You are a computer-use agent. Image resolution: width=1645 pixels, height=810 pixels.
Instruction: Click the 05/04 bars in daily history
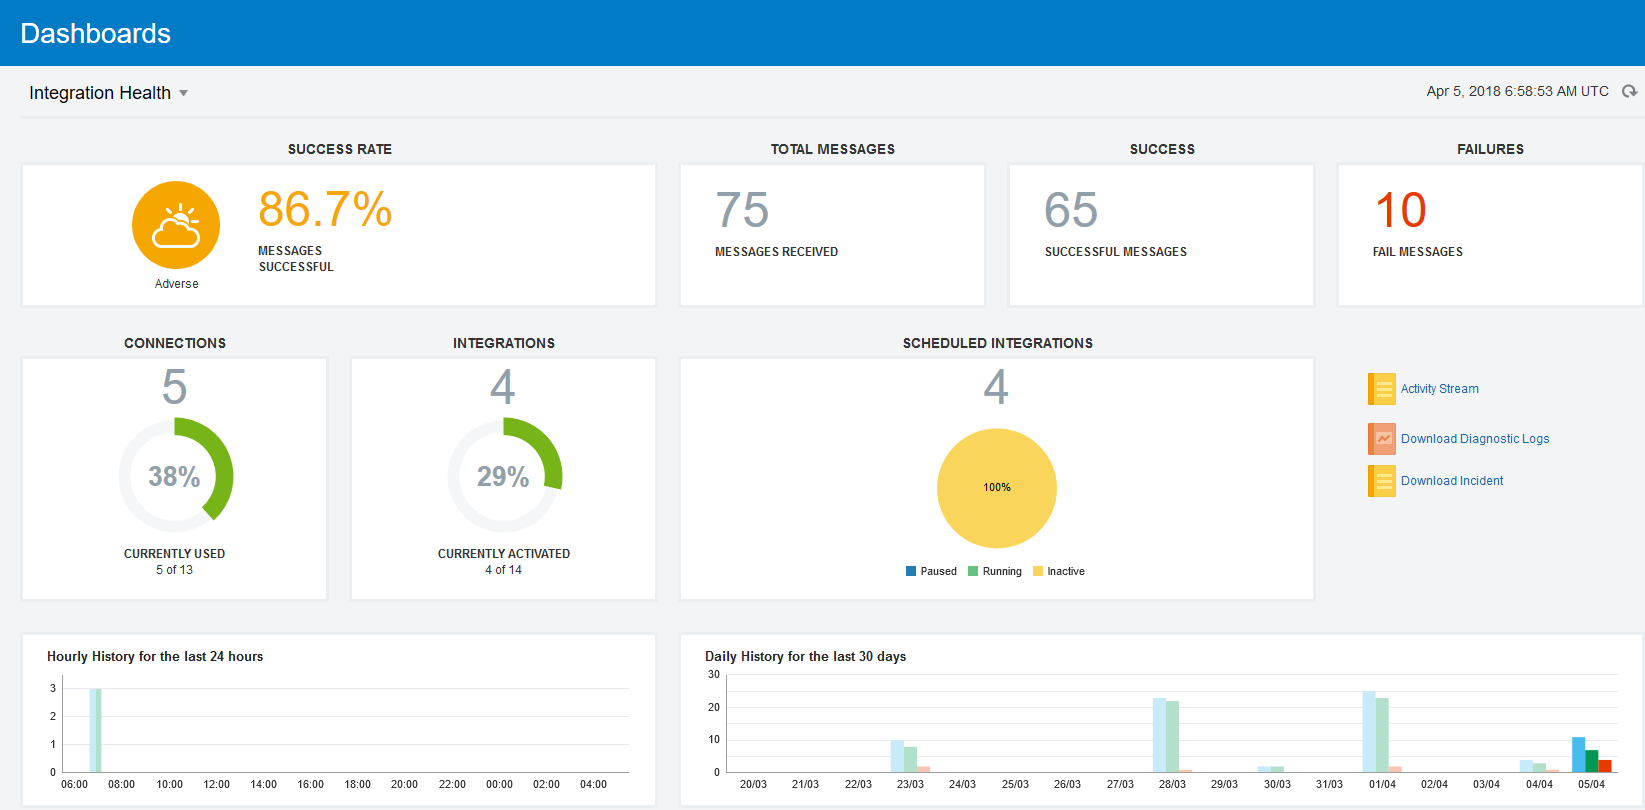1592,755
